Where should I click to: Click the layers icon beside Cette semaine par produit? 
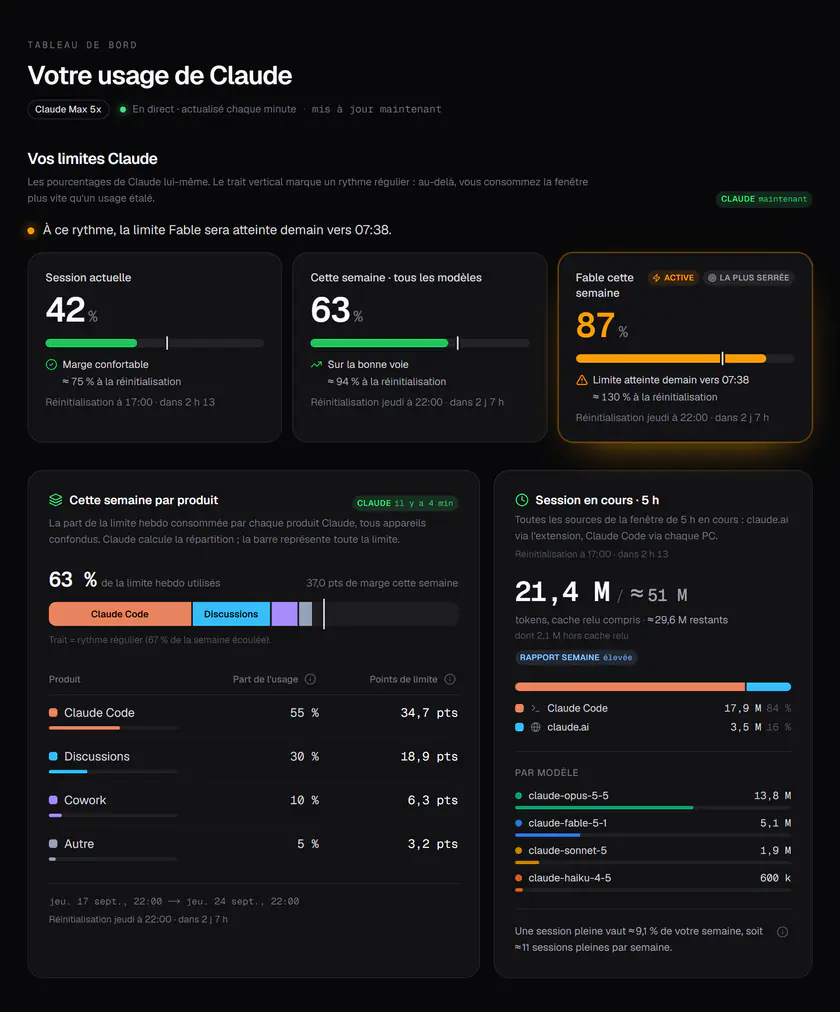(x=55, y=500)
